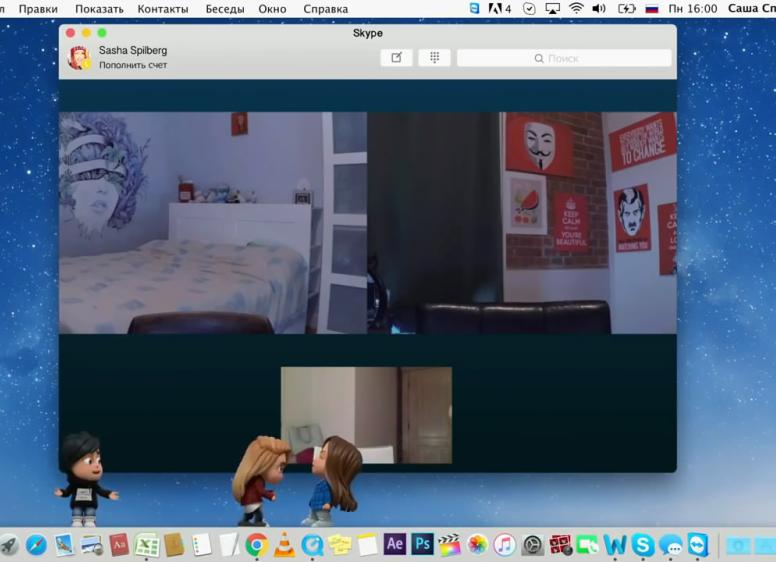Open the Правки menu
This screenshot has height=562, width=776.
38,9
